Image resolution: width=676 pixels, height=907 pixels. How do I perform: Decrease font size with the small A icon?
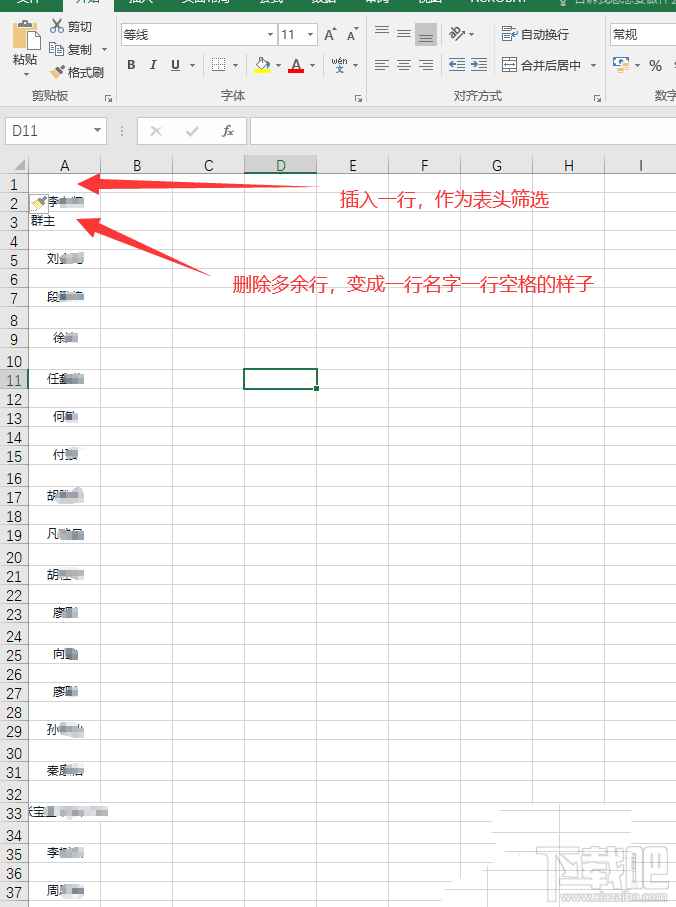352,35
